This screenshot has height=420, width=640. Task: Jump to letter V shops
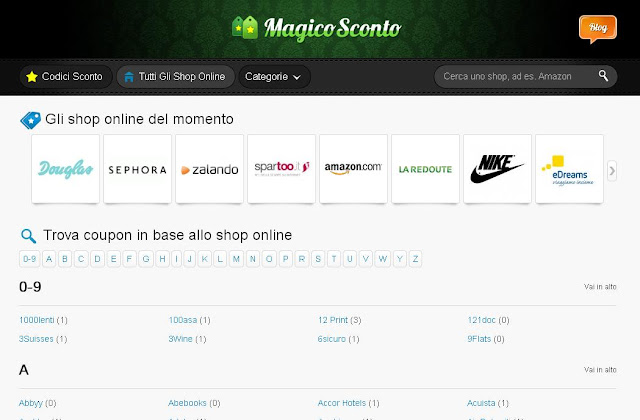pyautogui.click(x=366, y=259)
